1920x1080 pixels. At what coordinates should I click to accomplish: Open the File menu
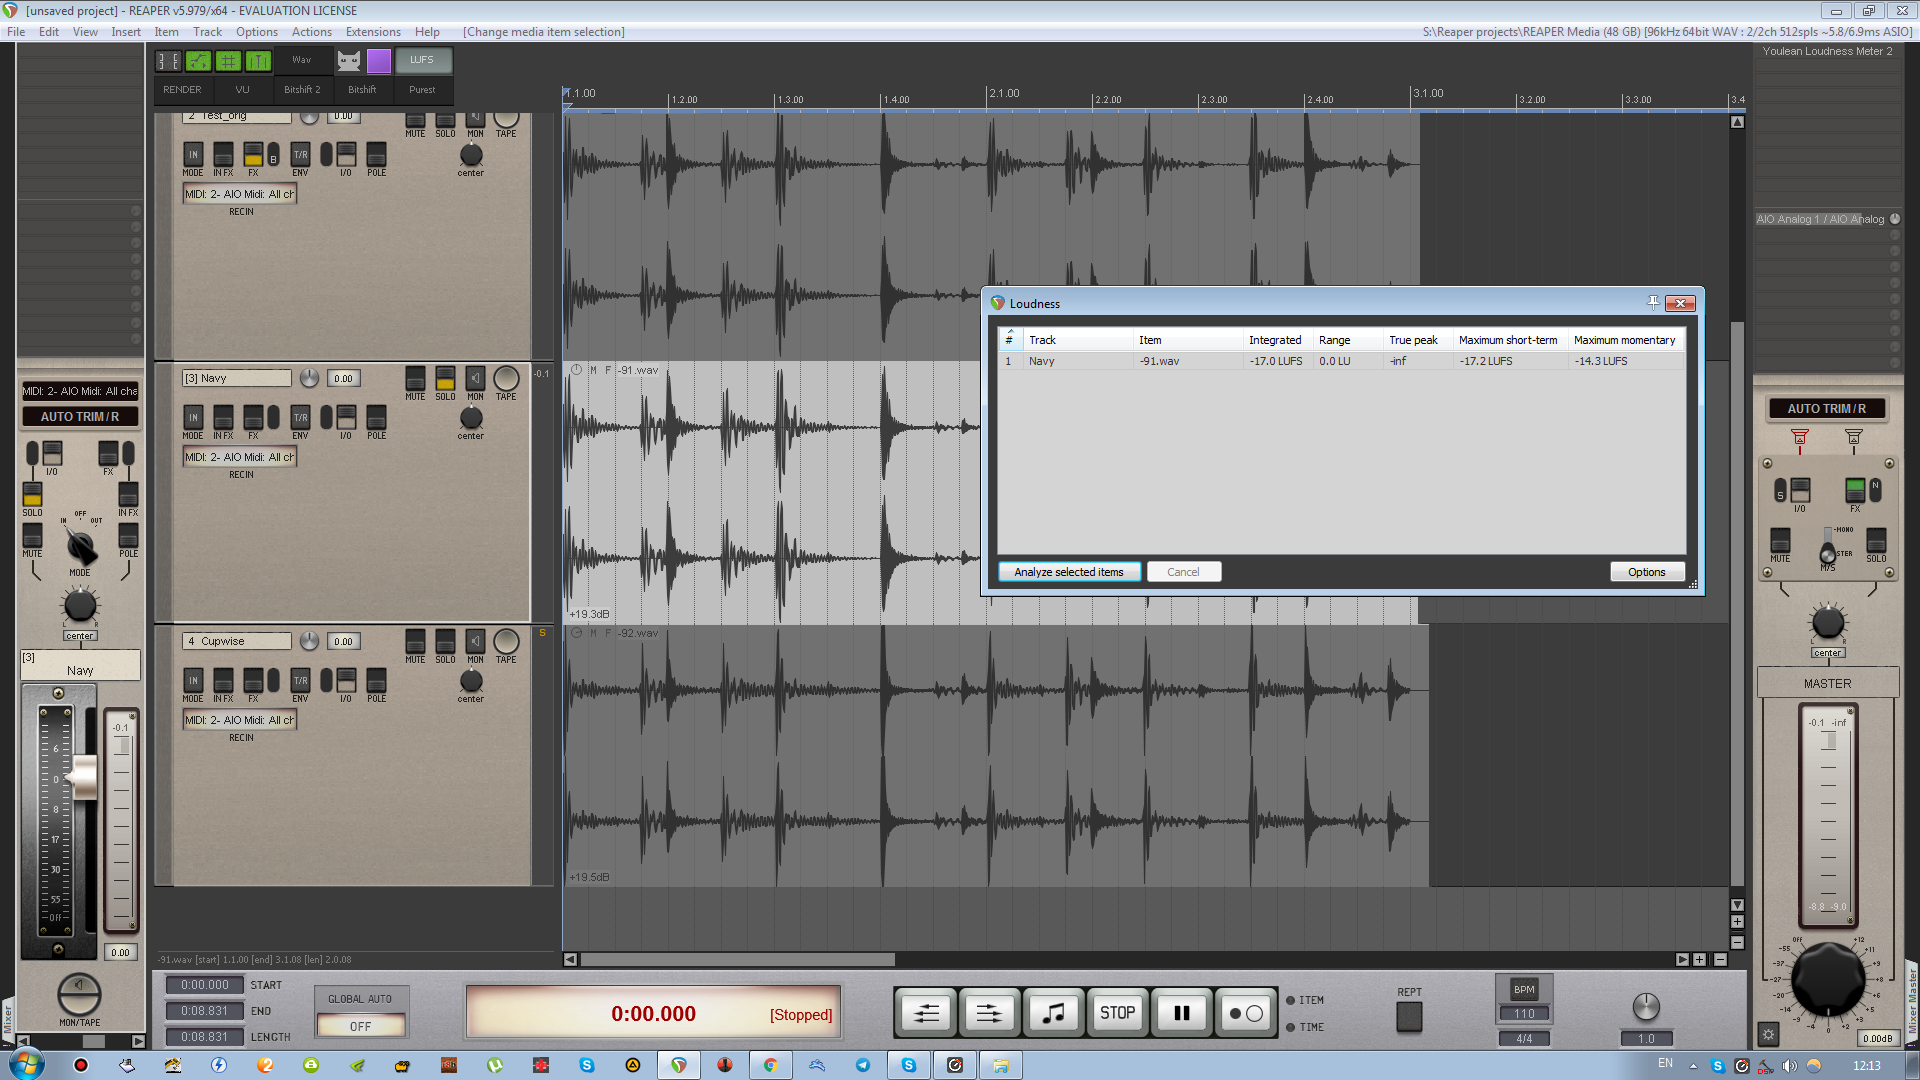[x=16, y=32]
